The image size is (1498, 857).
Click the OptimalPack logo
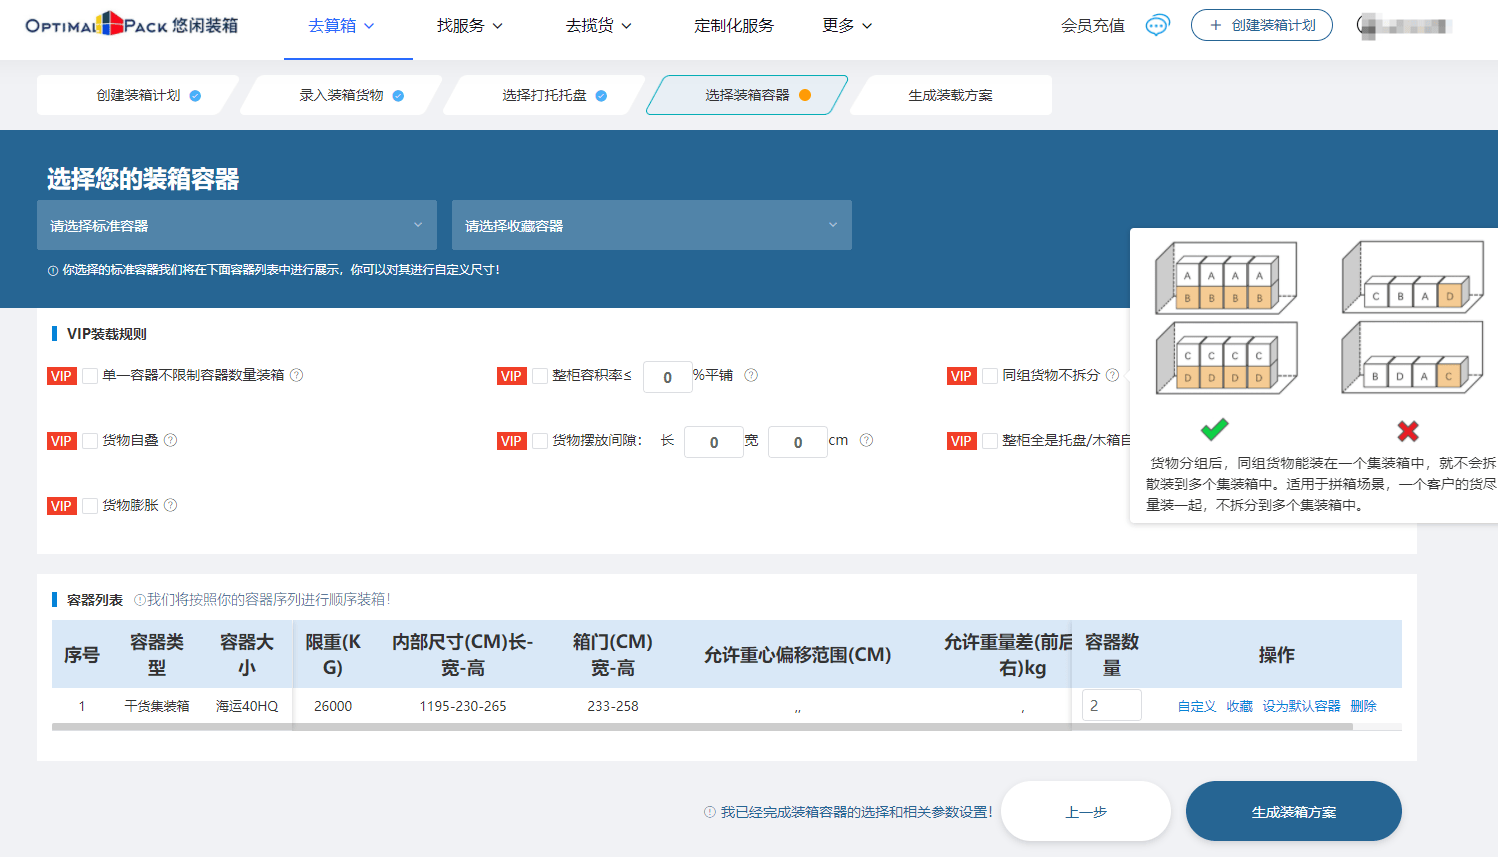click(x=131, y=25)
